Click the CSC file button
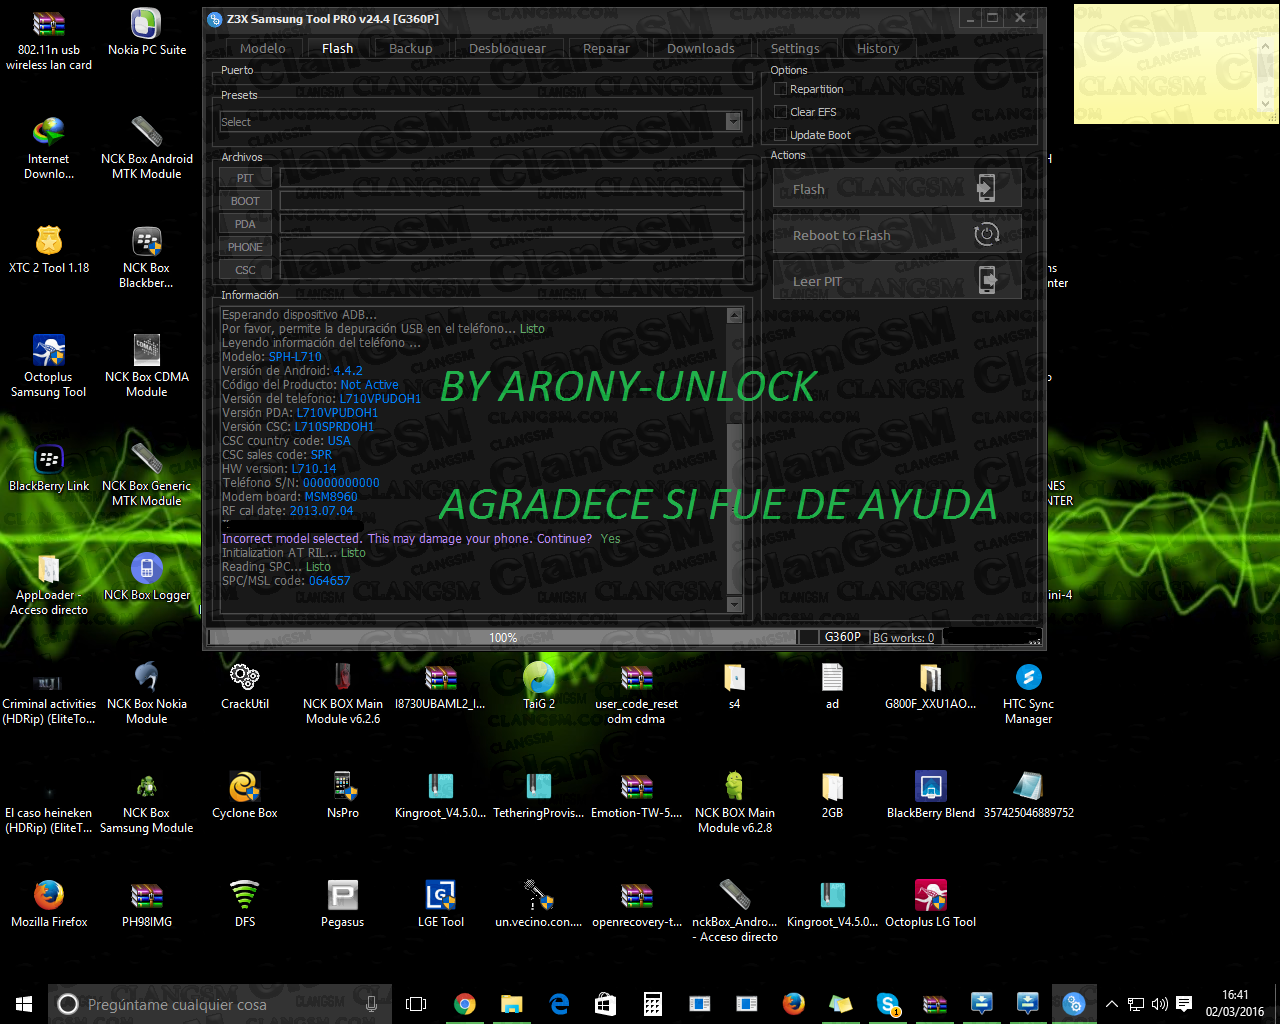The width and height of the screenshot is (1280, 1024). (245, 270)
